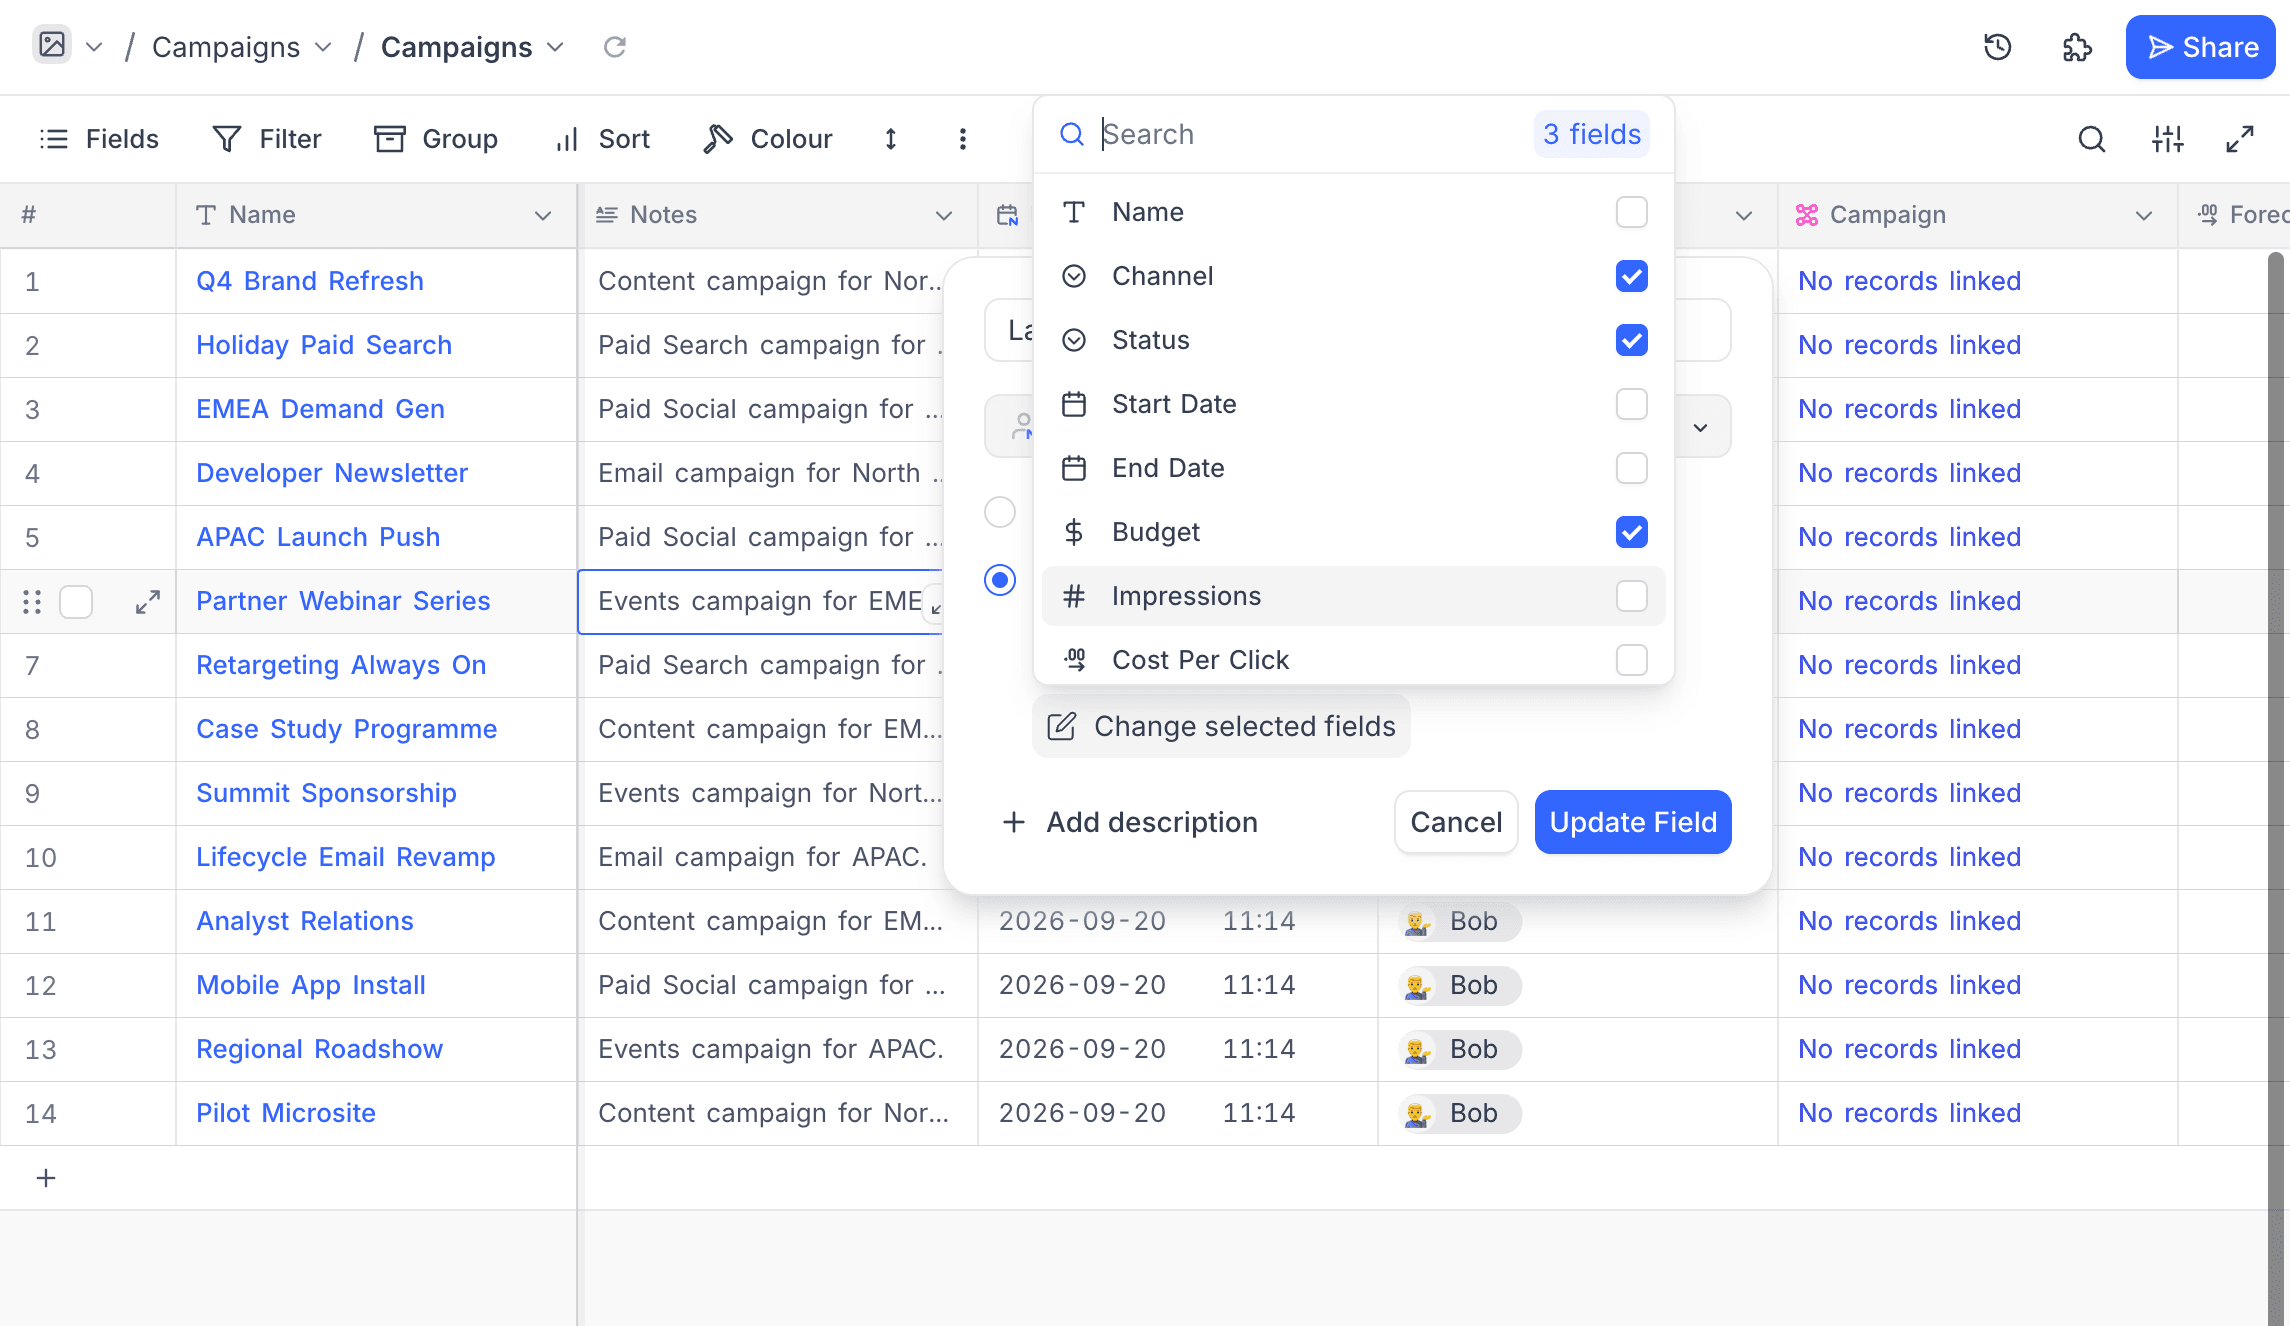Open the Sort menu
The height and width of the screenshot is (1326, 2290).
(x=603, y=139)
